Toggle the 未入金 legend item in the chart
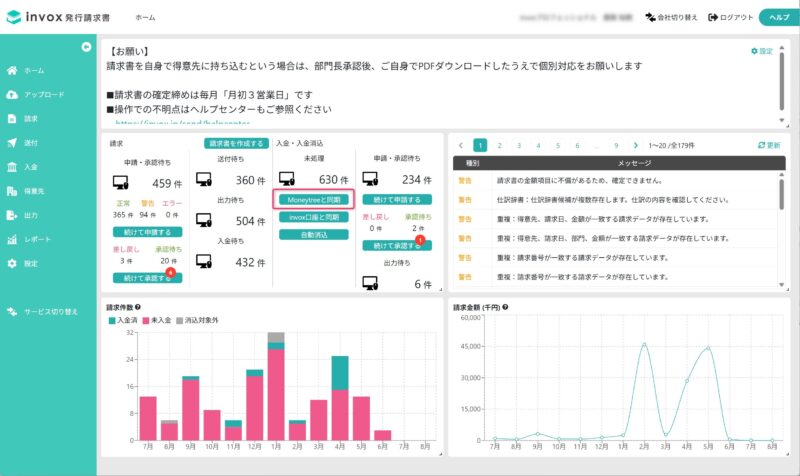The image size is (800, 476). 157,320
